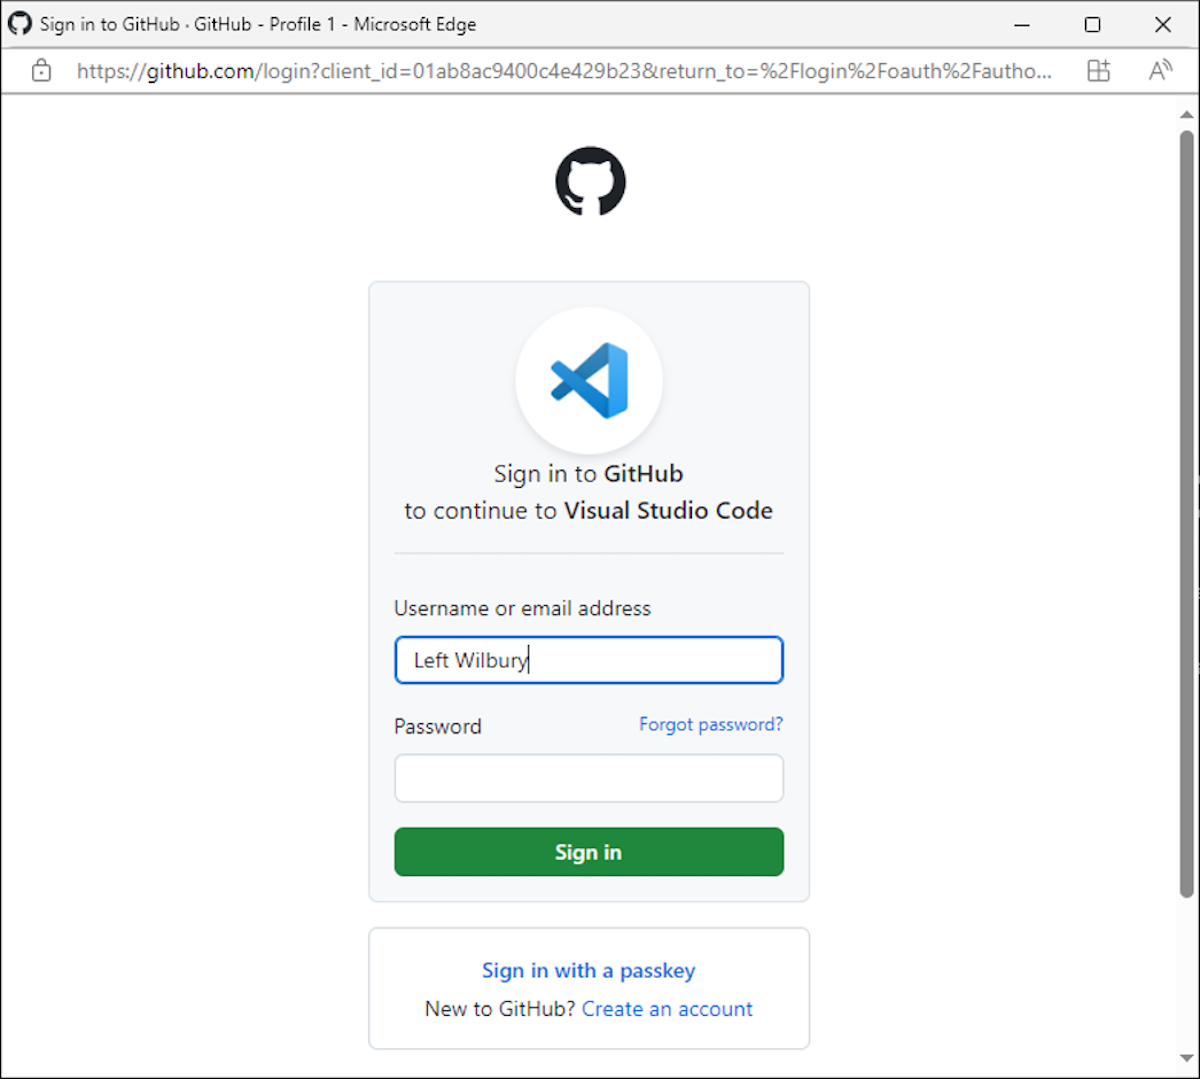Focus the Password input field
Image resolution: width=1200 pixels, height=1079 pixels.
click(x=589, y=778)
